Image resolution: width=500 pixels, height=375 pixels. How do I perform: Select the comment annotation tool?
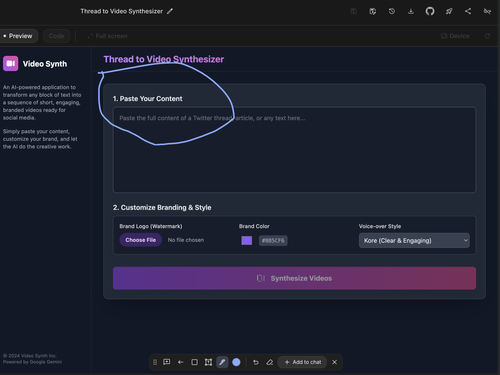167,362
